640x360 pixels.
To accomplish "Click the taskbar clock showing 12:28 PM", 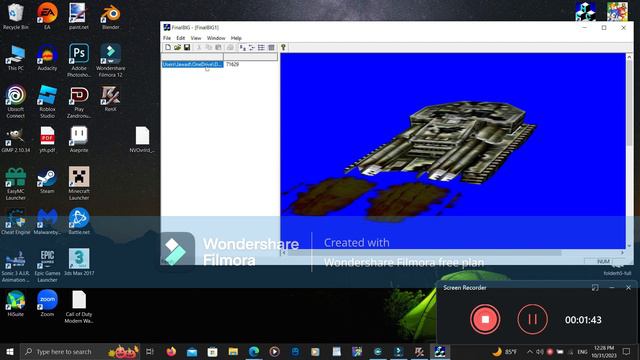I will [x=604, y=351].
